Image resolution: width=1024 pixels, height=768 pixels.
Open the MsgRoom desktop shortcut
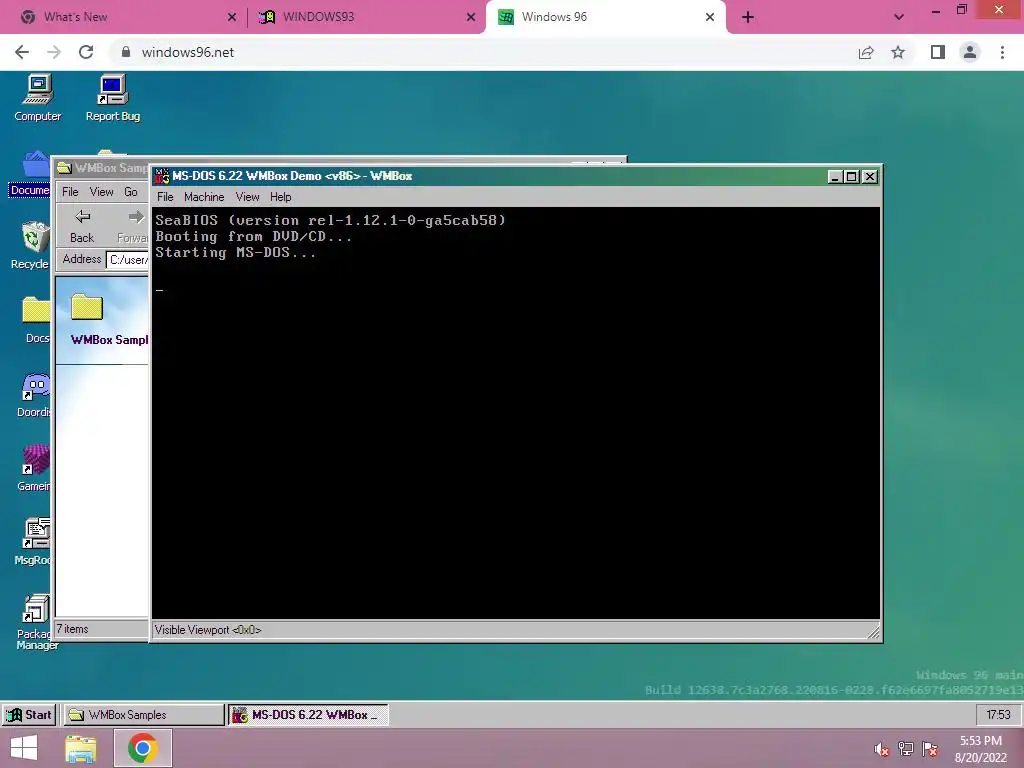click(x=34, y=542)
